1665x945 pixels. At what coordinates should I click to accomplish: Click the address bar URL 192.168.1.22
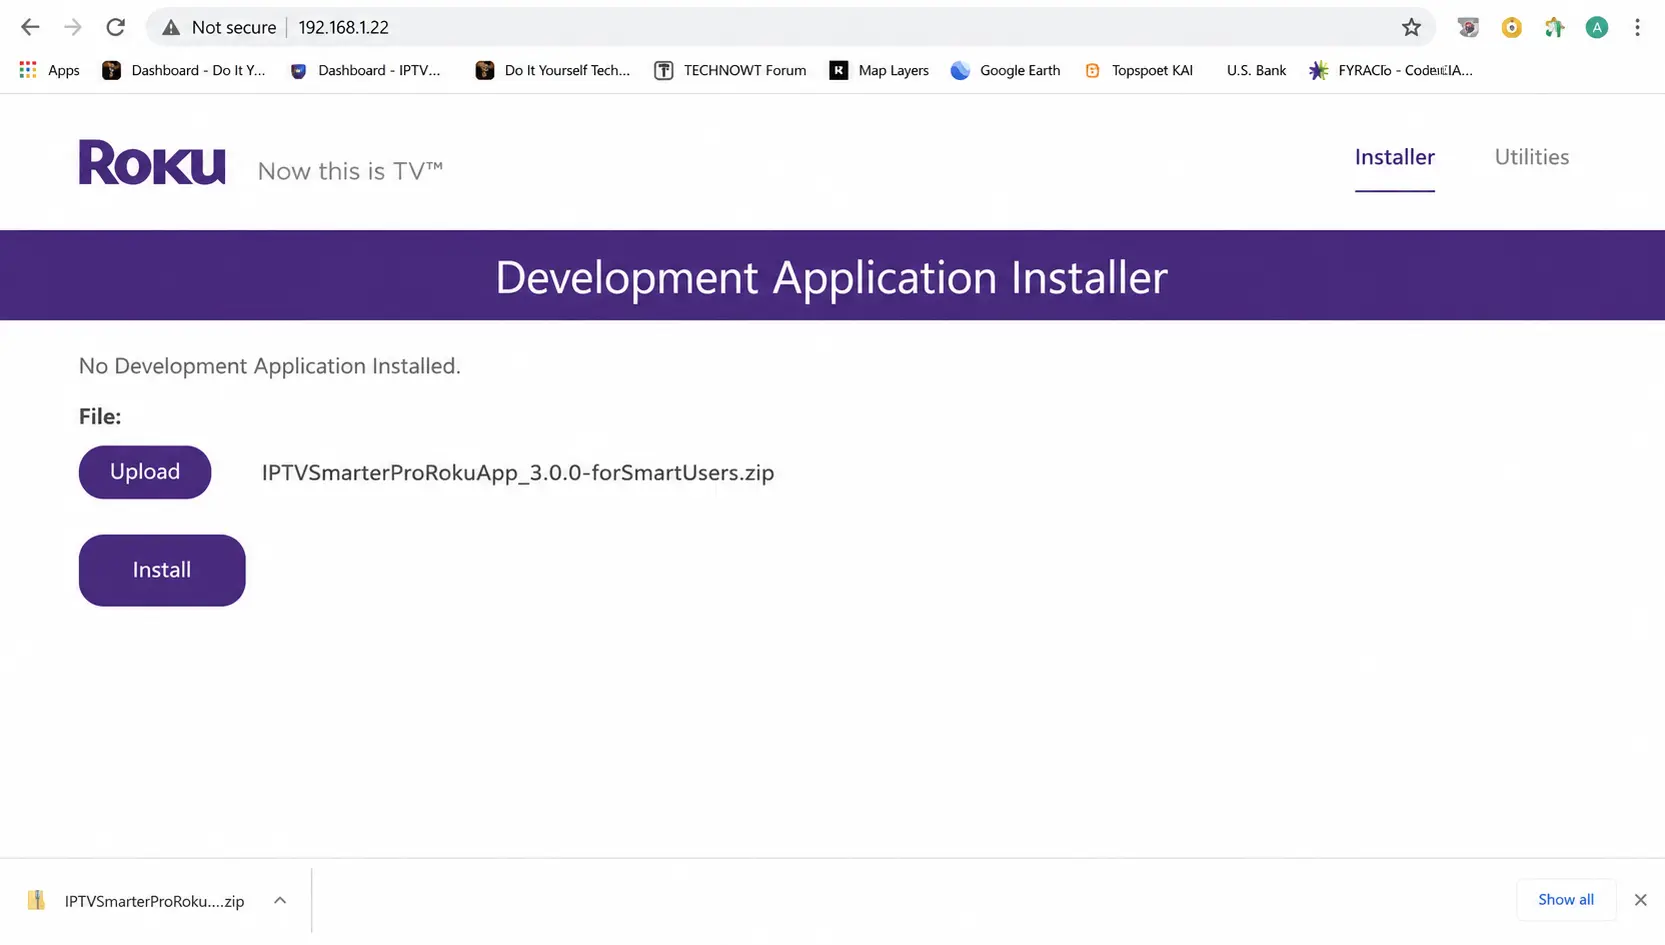(x=343, y=27)
